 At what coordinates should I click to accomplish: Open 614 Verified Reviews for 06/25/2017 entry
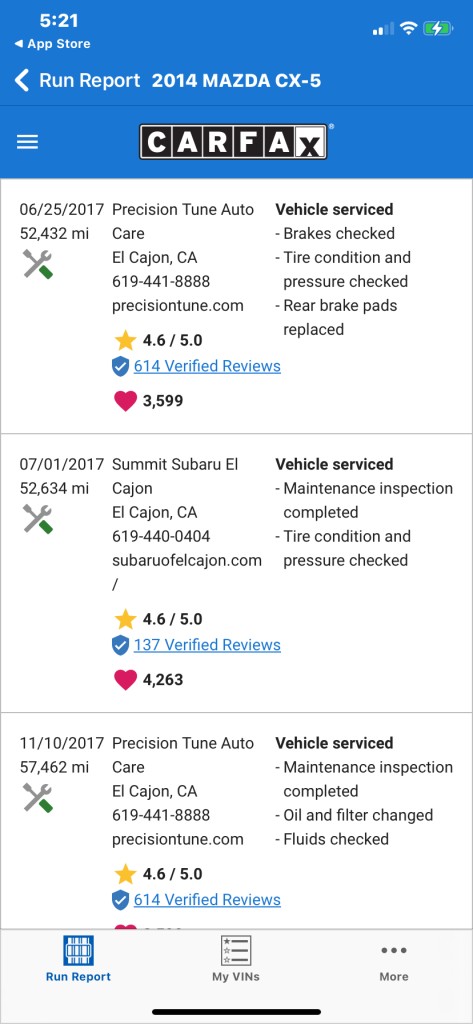coord(207,366)
